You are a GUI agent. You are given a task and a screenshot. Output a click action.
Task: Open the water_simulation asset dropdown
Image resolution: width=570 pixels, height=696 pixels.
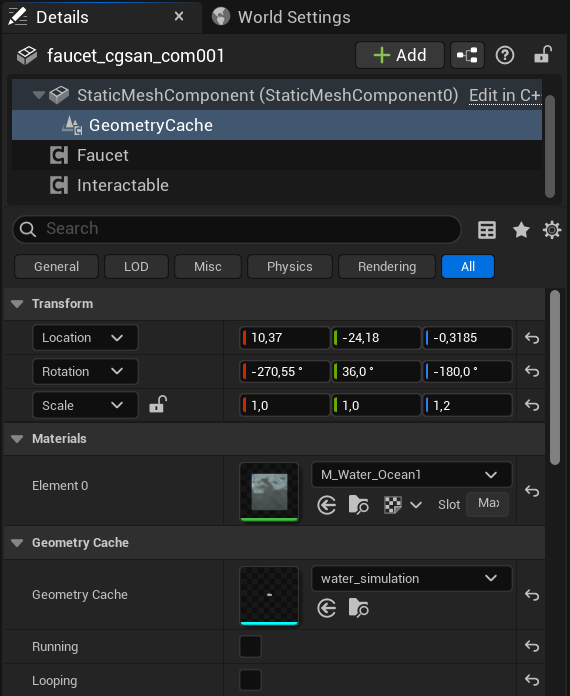point(412,579)
